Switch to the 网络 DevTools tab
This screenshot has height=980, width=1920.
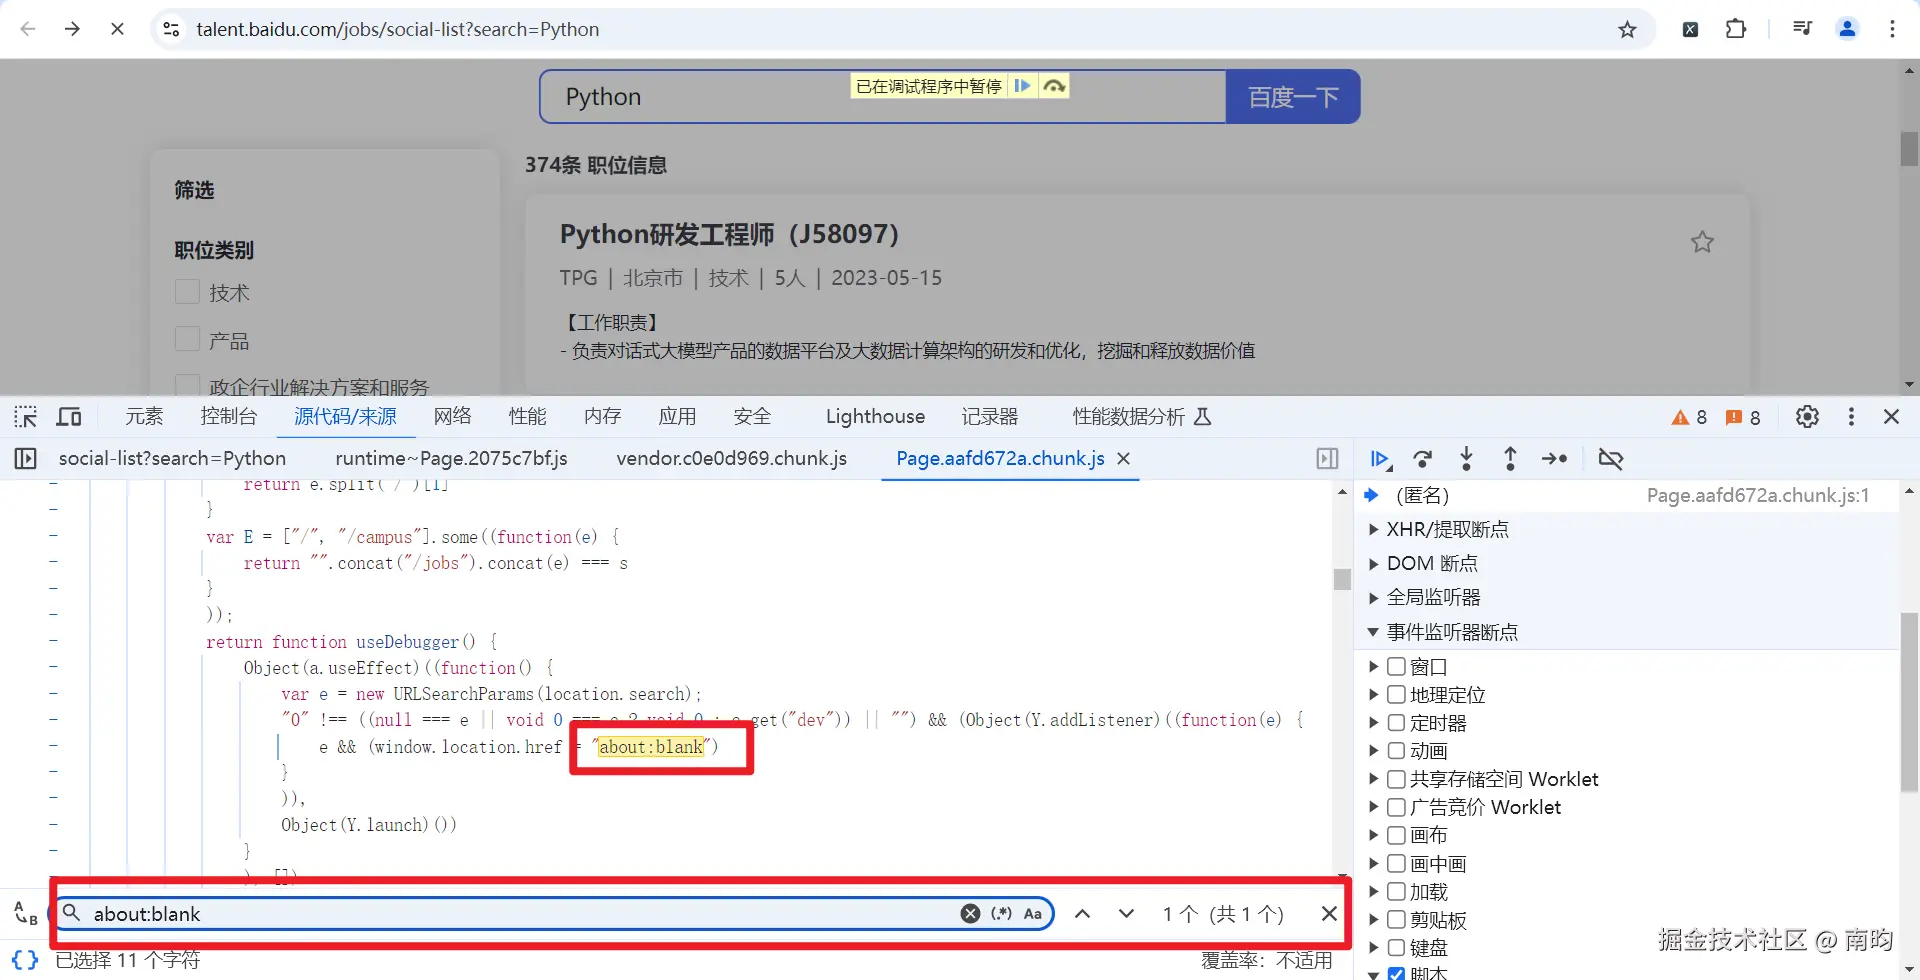click(x=452, y=416)
